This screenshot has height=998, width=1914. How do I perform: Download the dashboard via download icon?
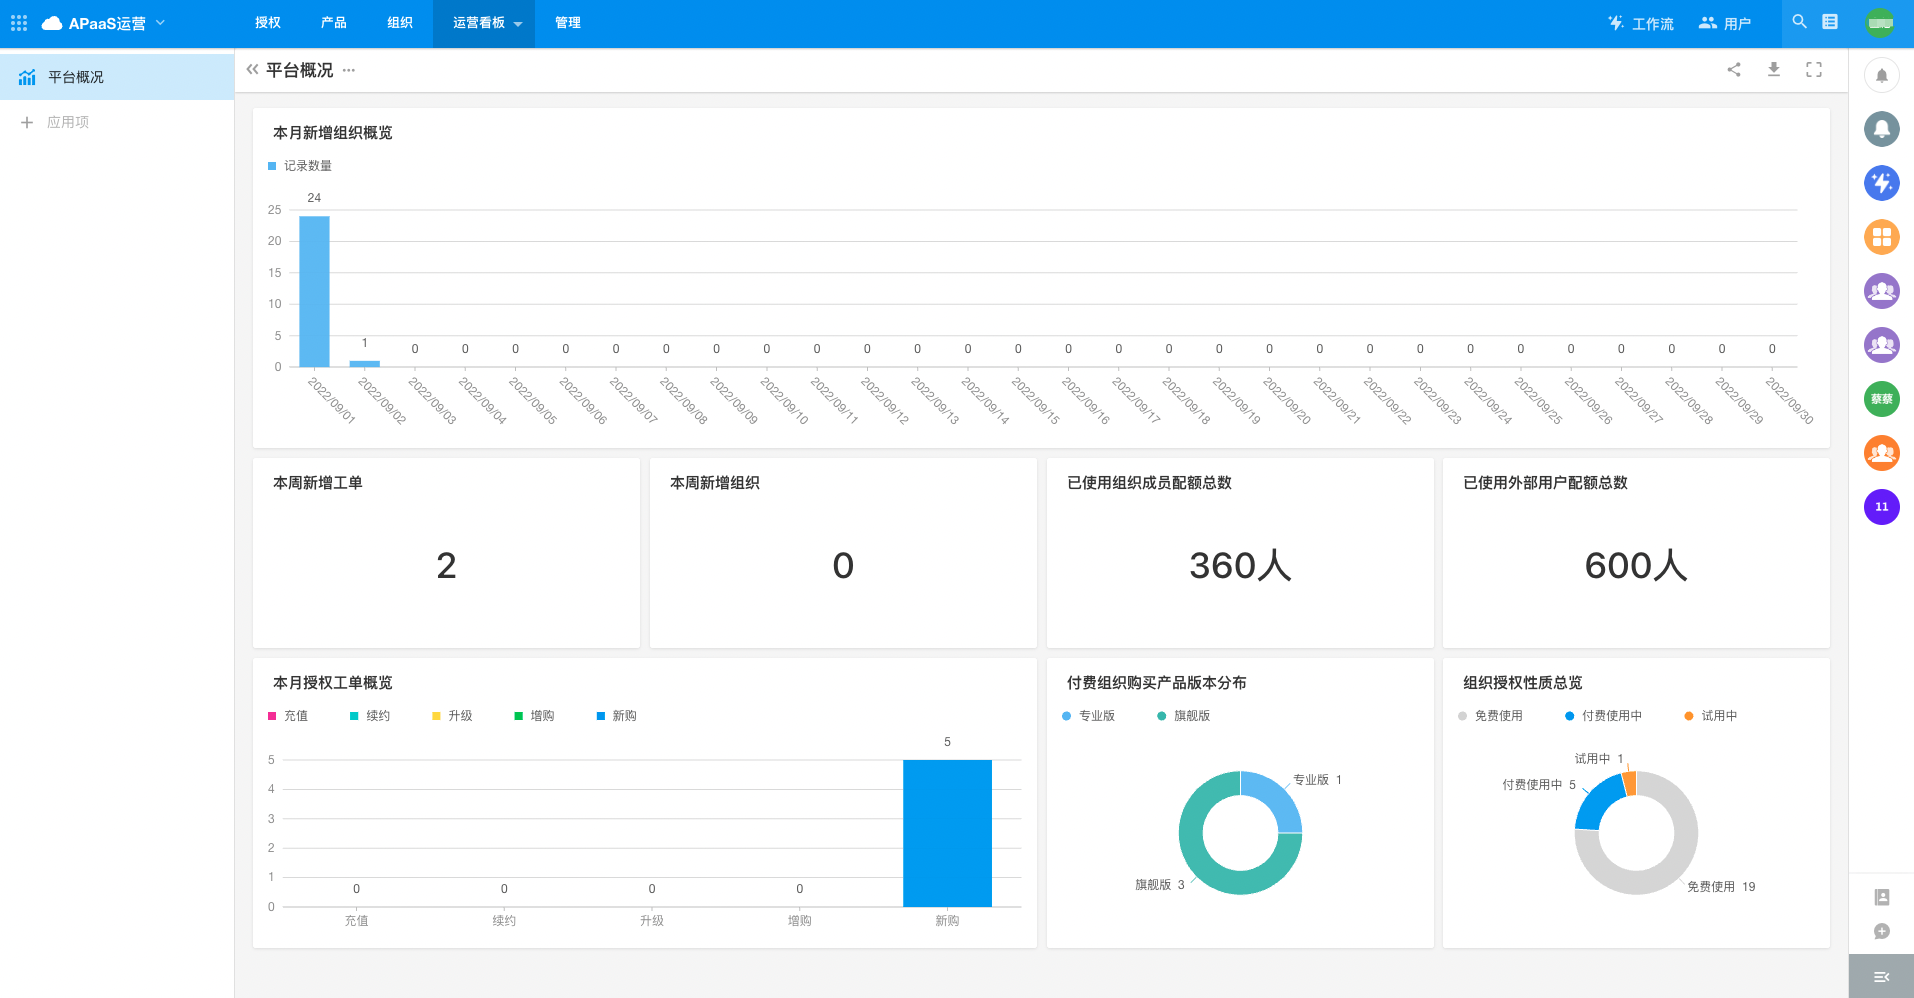(1773, 70)
